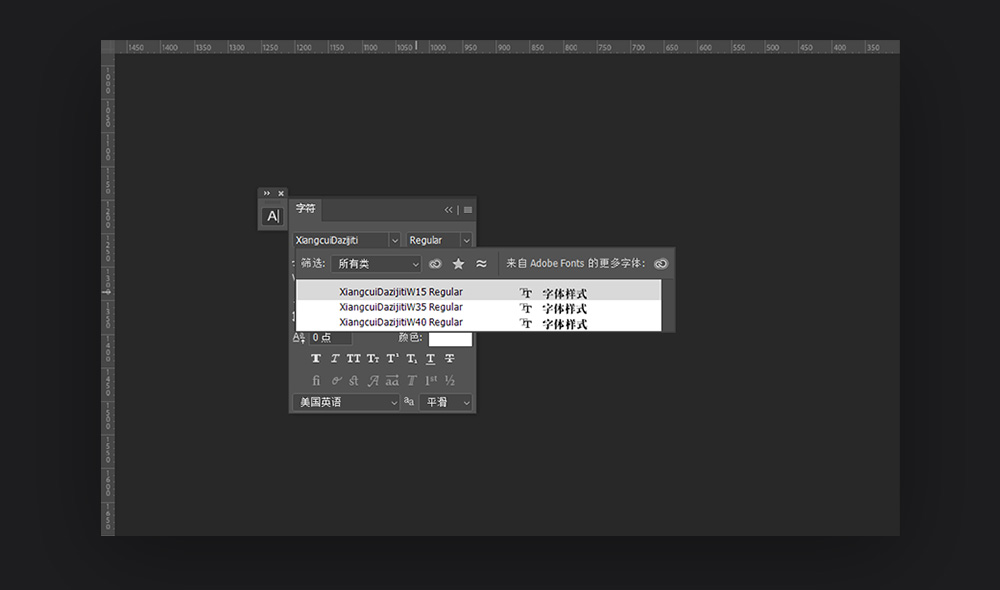Expand the collapsed dock with double chevrons
This screenshot has width=1000, height=590.
pyautogui.click(x=267, y=193)
